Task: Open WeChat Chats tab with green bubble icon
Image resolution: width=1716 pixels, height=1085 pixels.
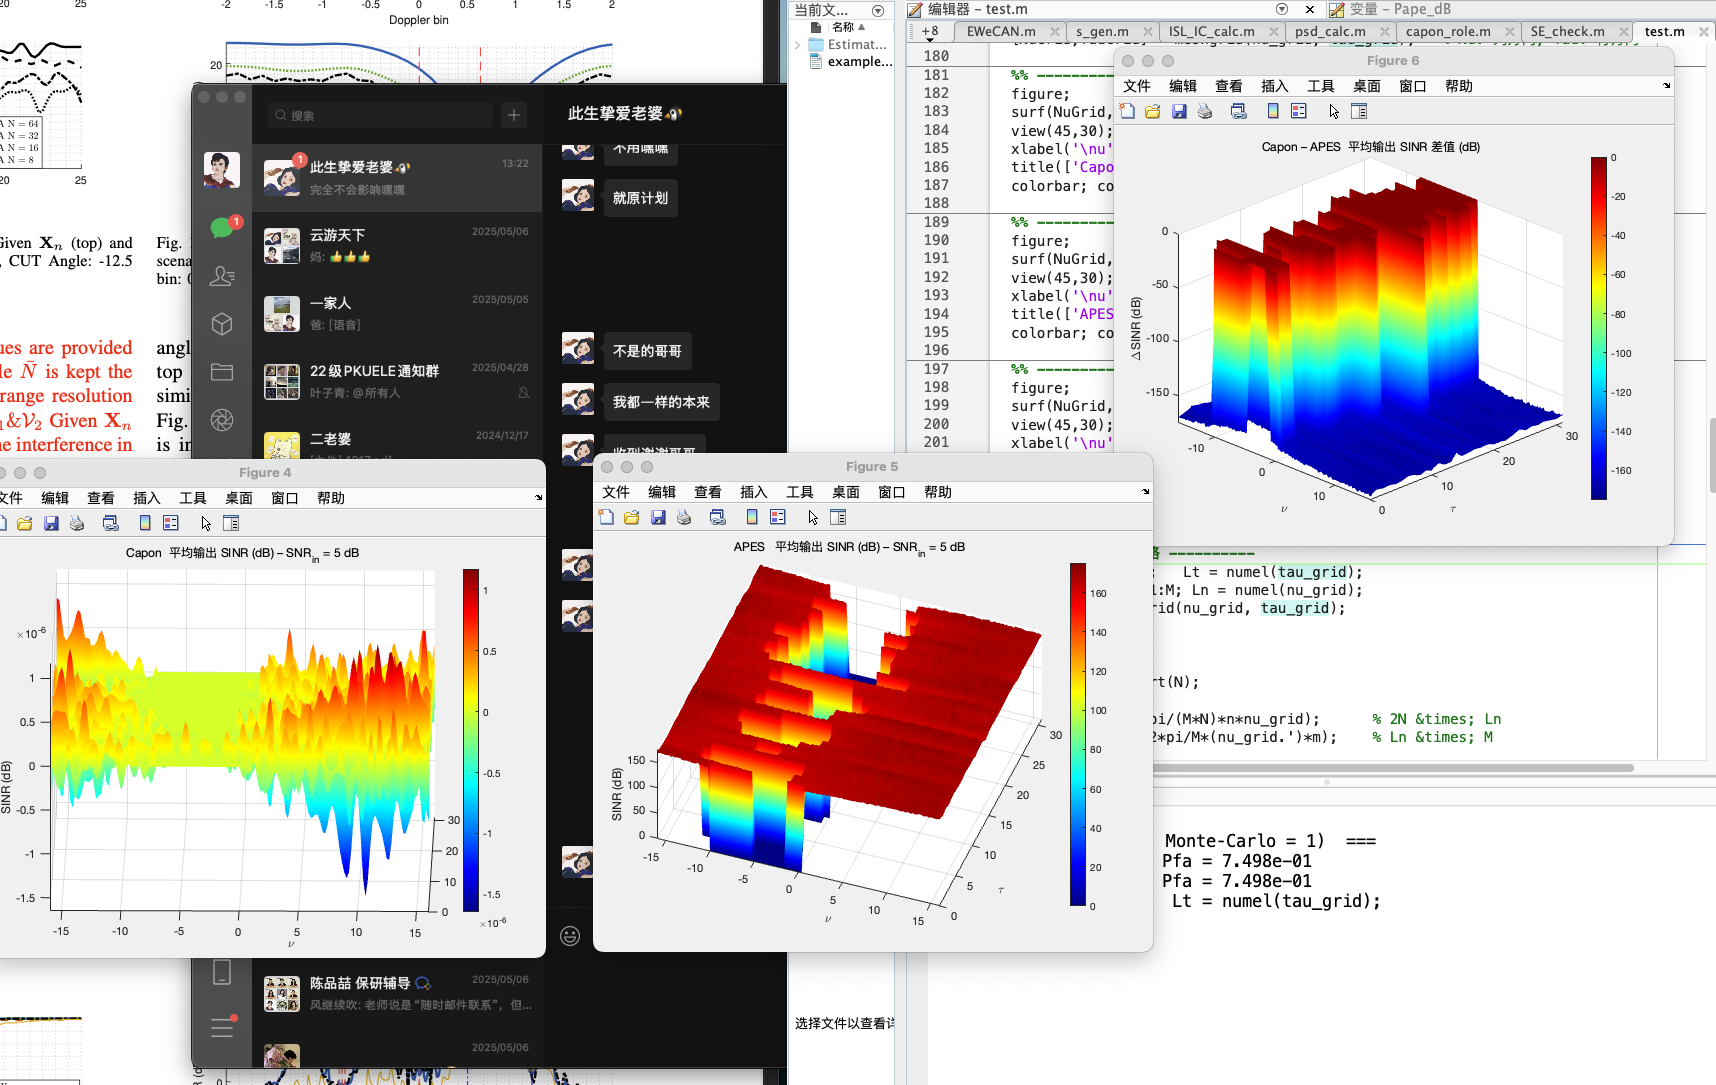Action: pyautogui.click(x=222, y=228)
